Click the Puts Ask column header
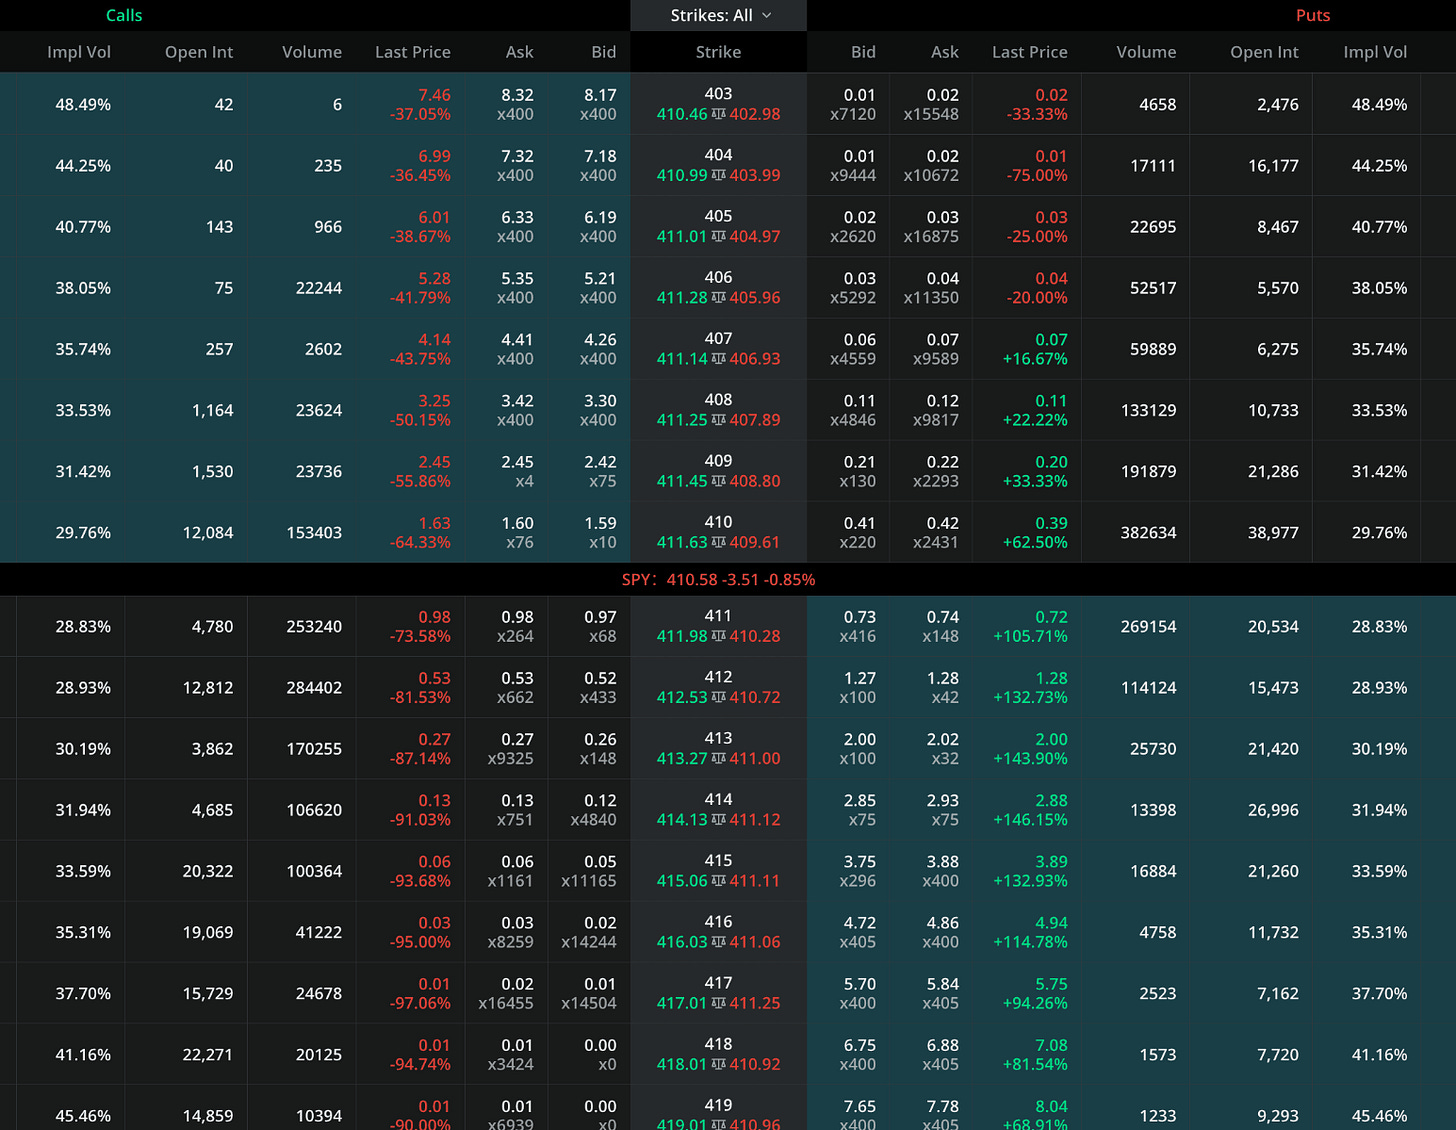 (945, 52)
